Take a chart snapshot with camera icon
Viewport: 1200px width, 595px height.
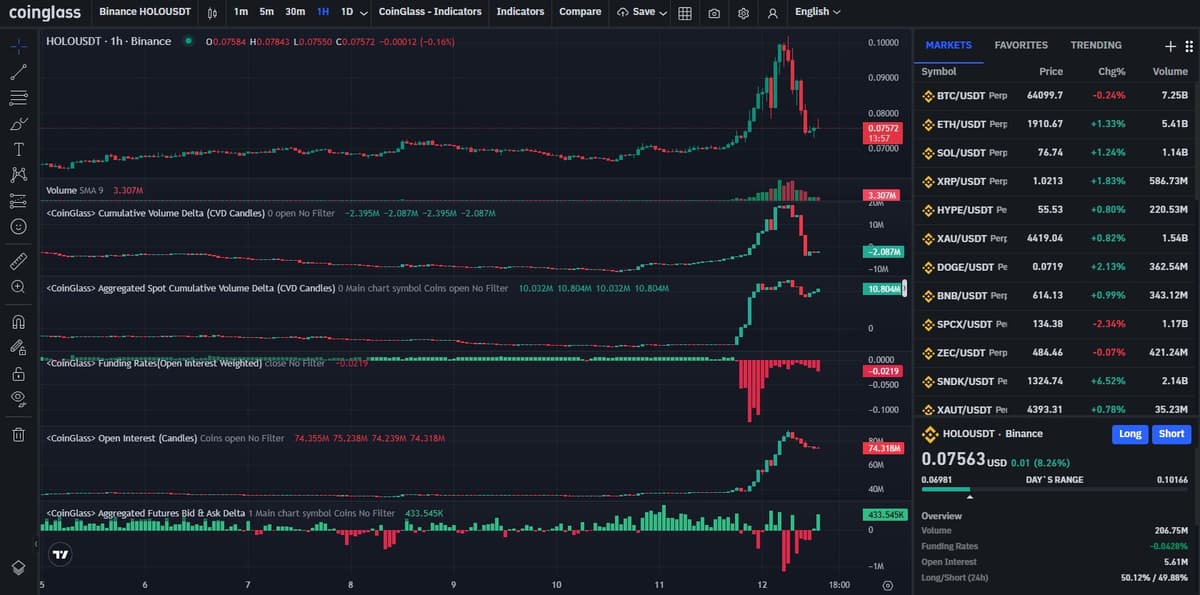click(714, 13)
